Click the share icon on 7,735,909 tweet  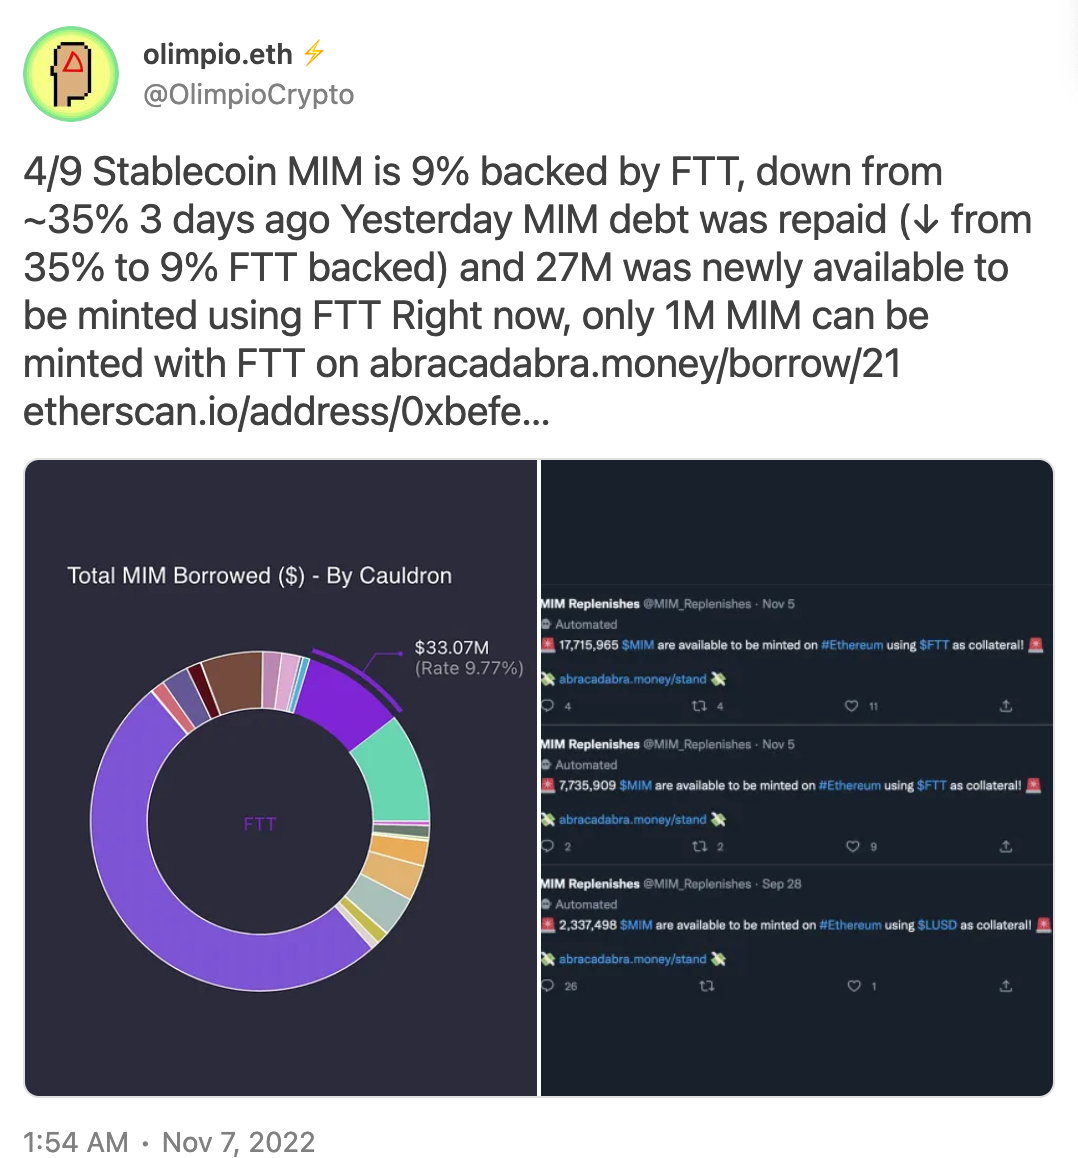[x=1006, y=846]
